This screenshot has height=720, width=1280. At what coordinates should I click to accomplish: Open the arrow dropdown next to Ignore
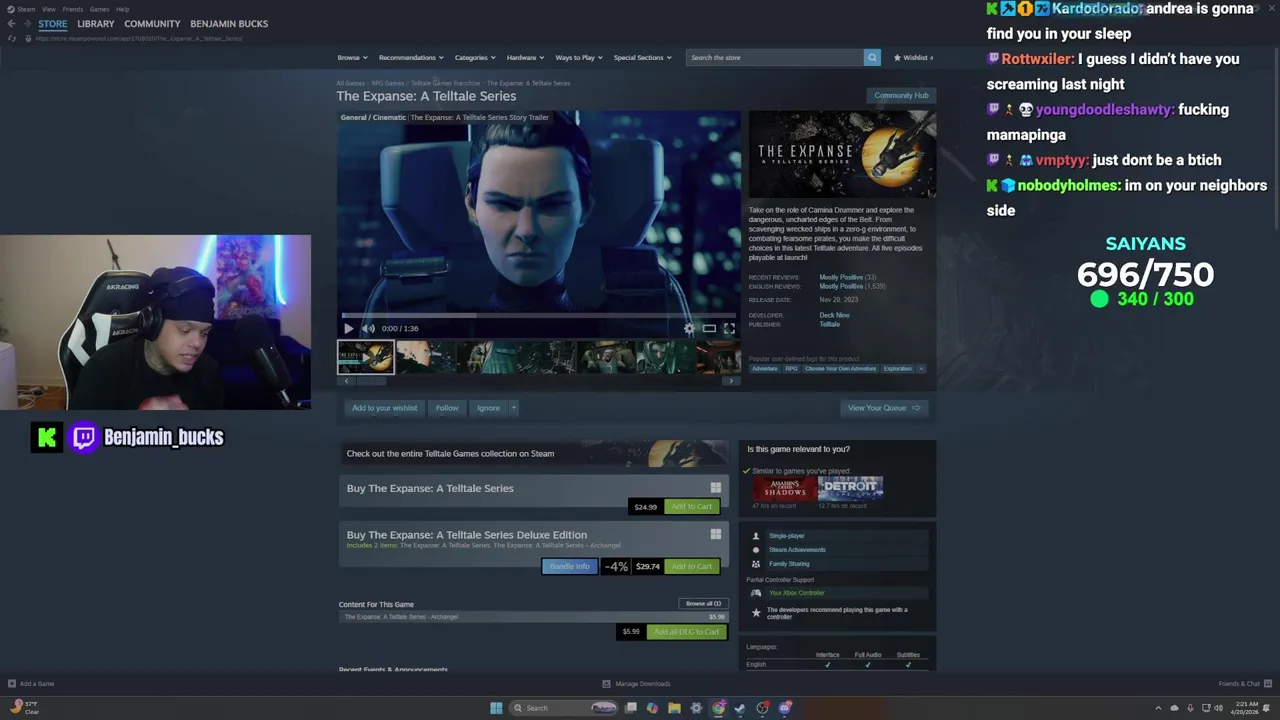point(513,408)
